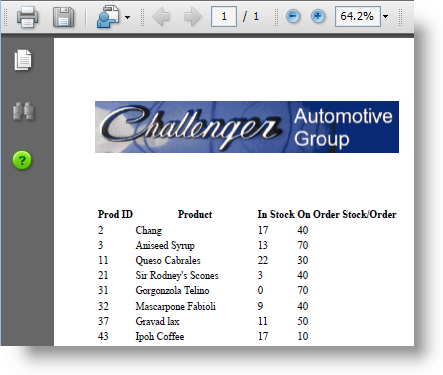The width and height of the screenshot is (443, 375).
Task: Click the page number input field
Action: click(224, 16)
